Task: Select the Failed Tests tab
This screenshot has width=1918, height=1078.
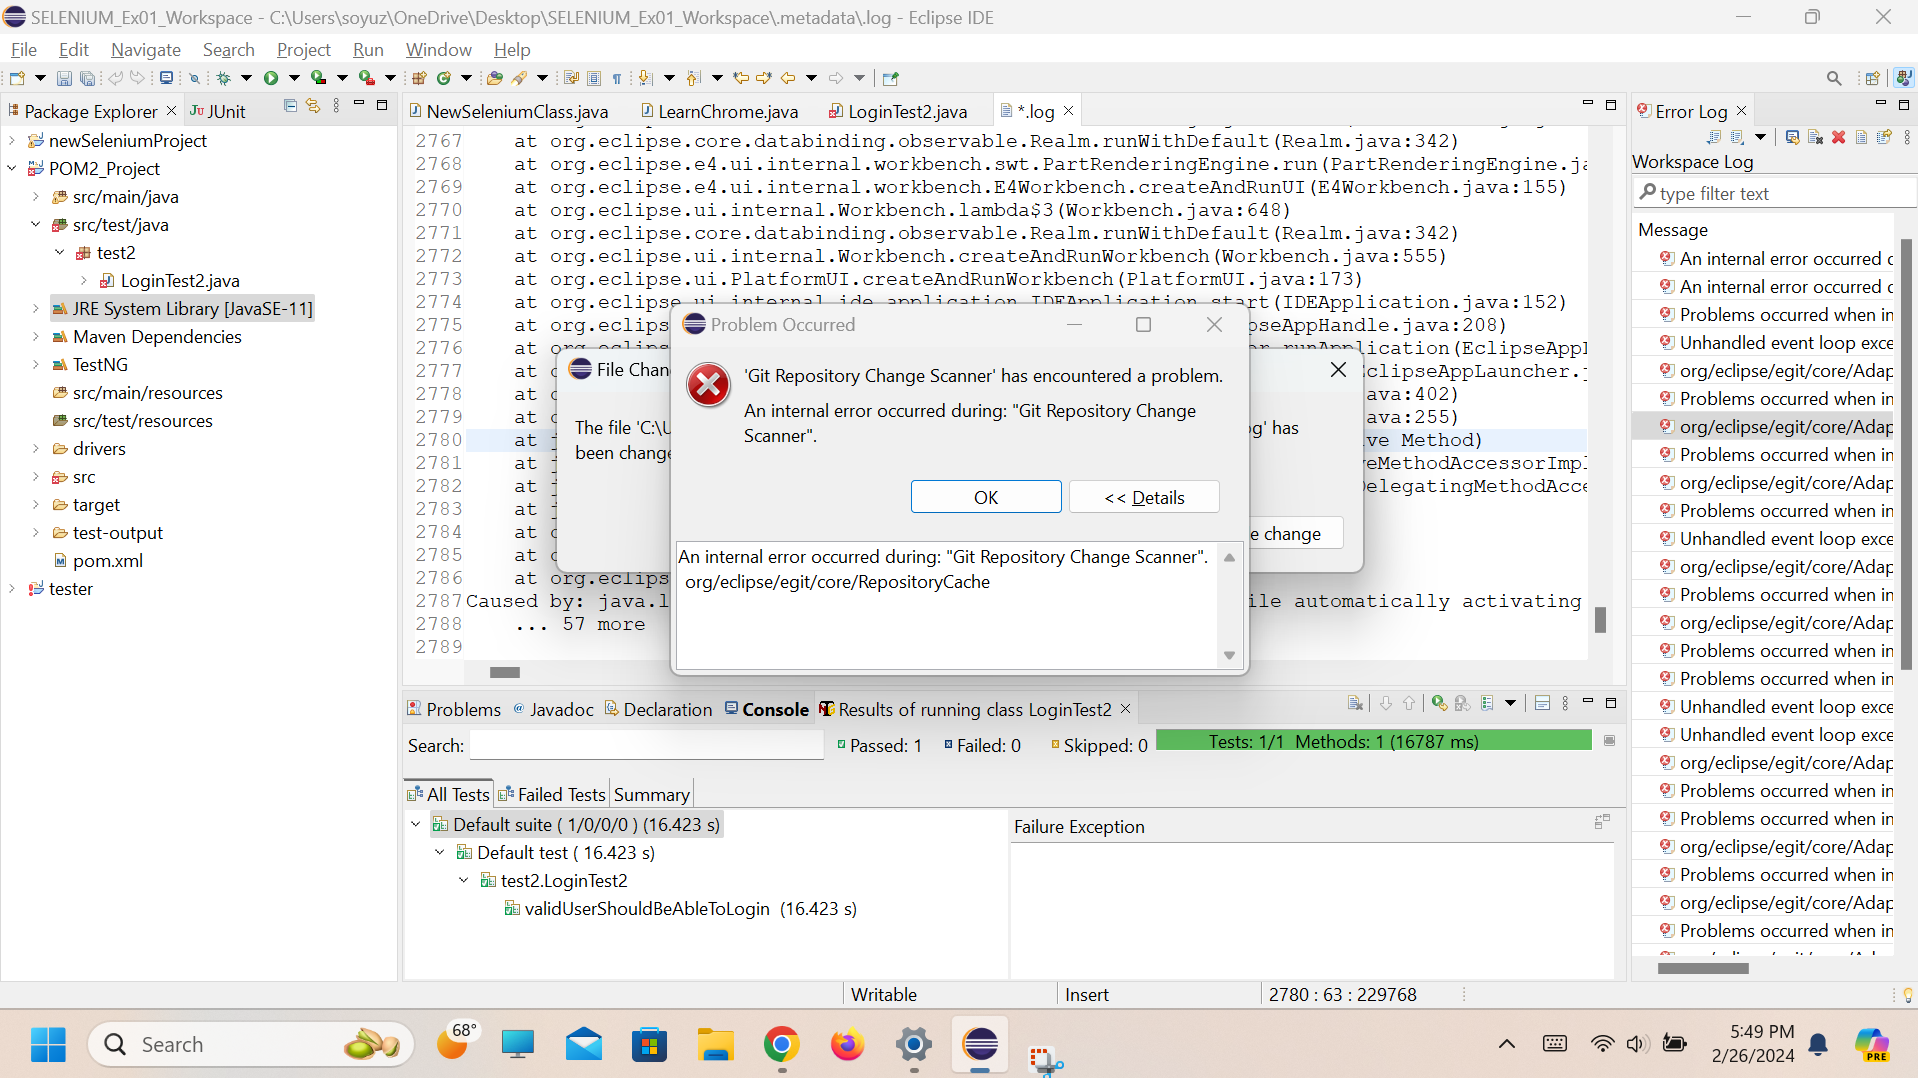Action: tap(552, 794)
